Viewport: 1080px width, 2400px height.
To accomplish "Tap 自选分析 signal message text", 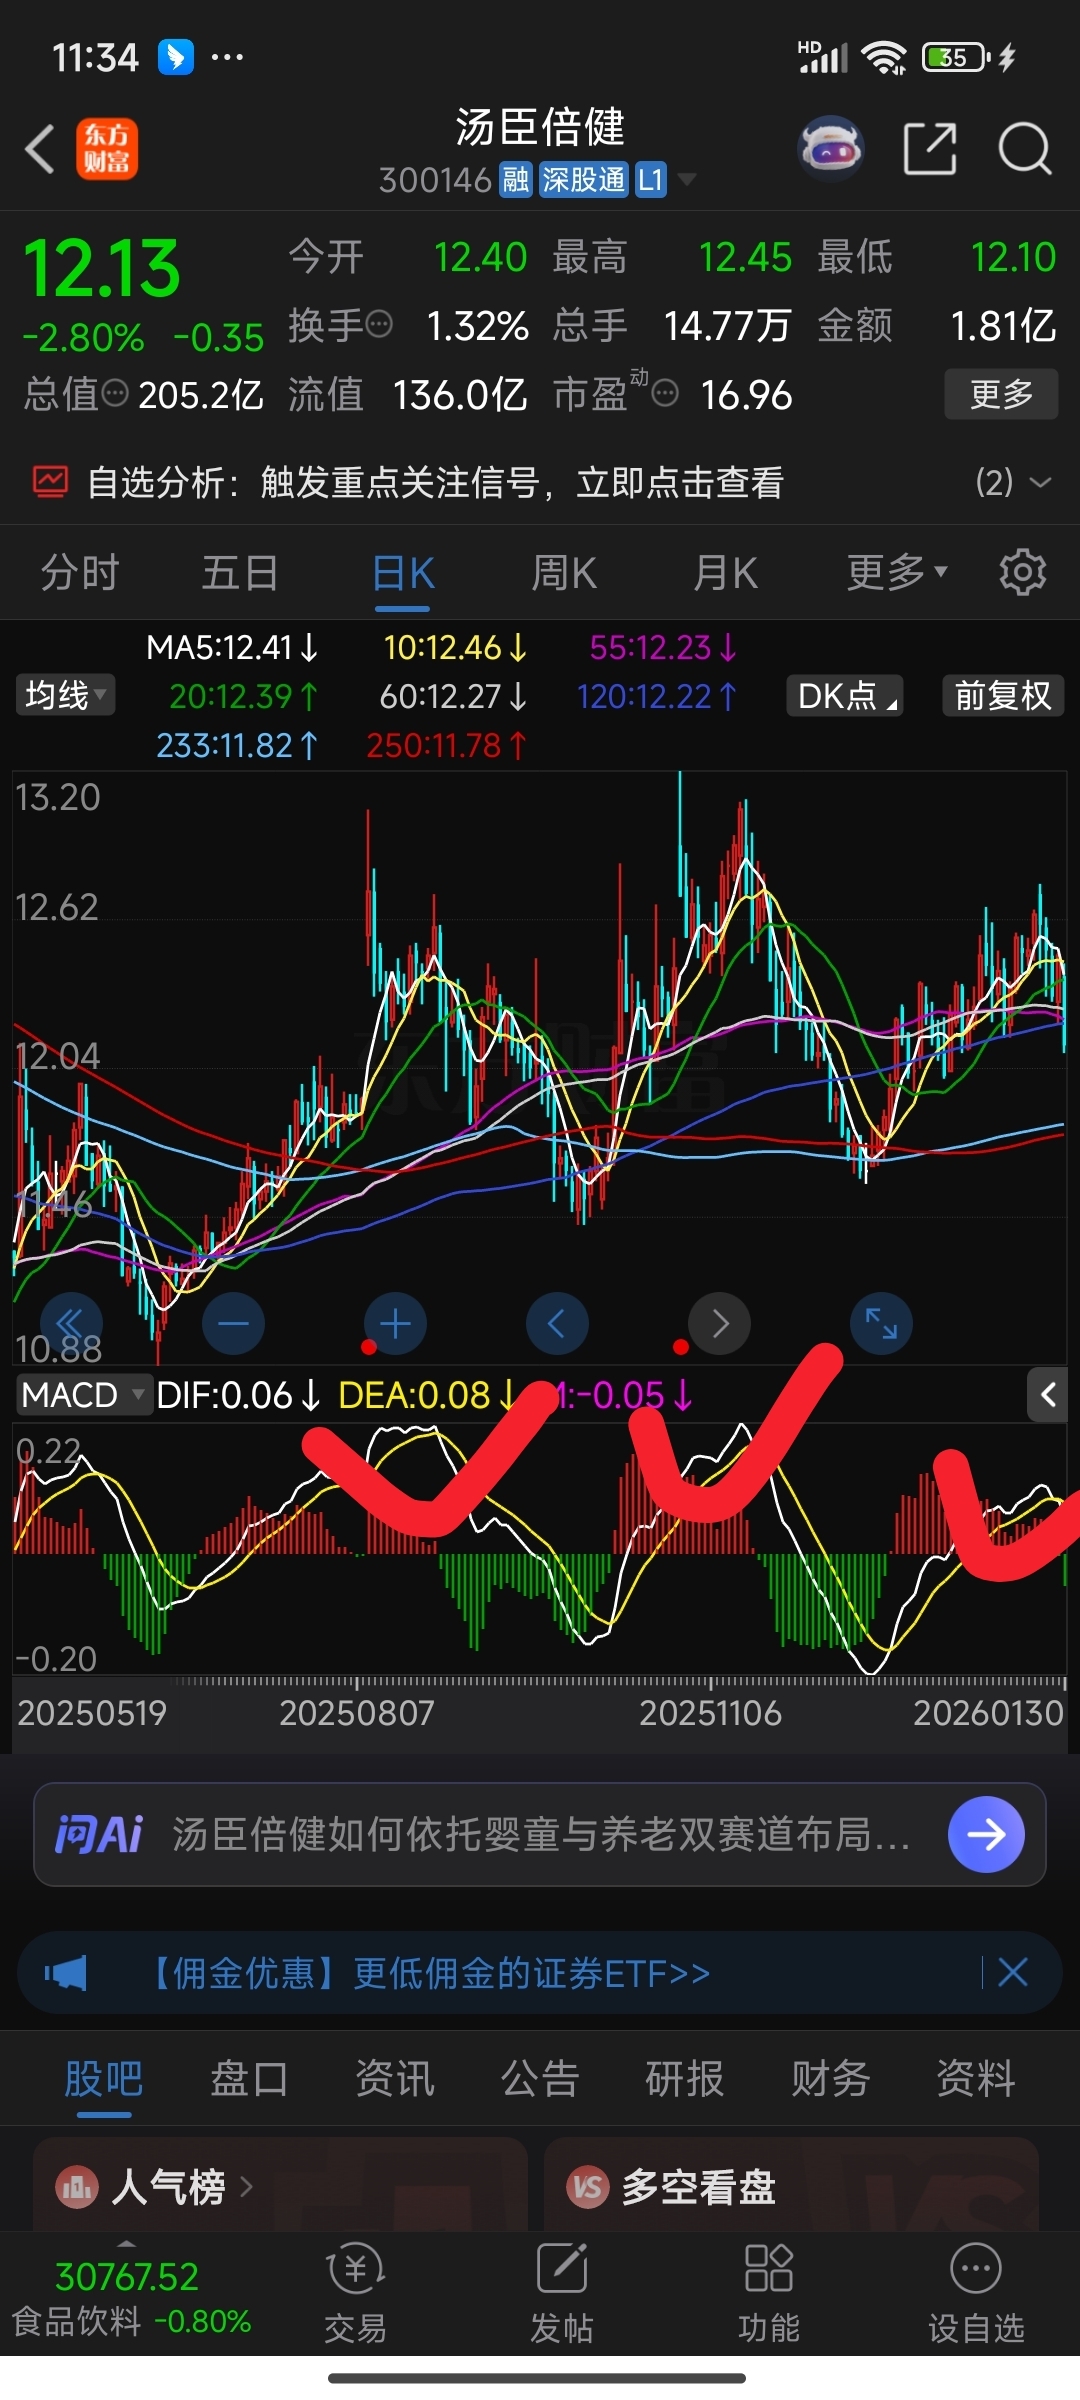I will [521, 482].
